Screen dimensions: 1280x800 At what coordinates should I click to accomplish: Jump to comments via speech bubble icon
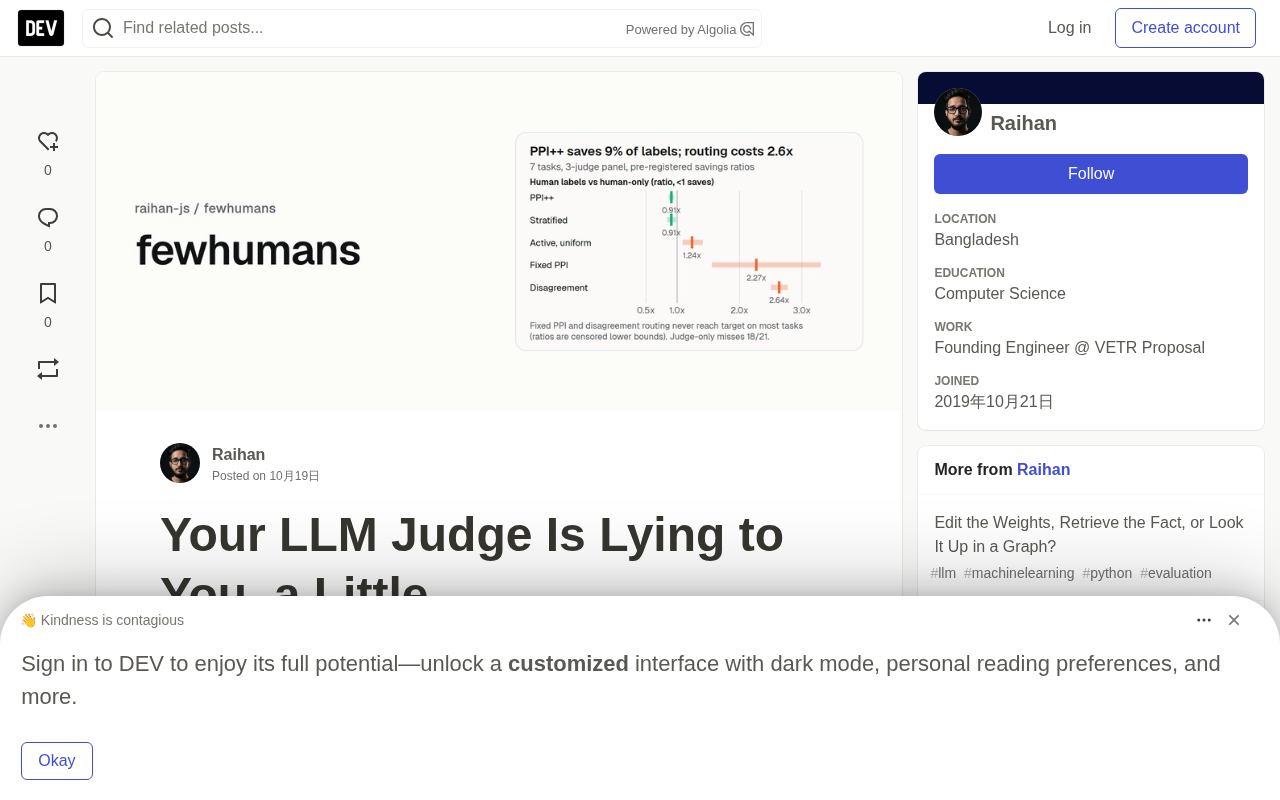tap(48, 218)
